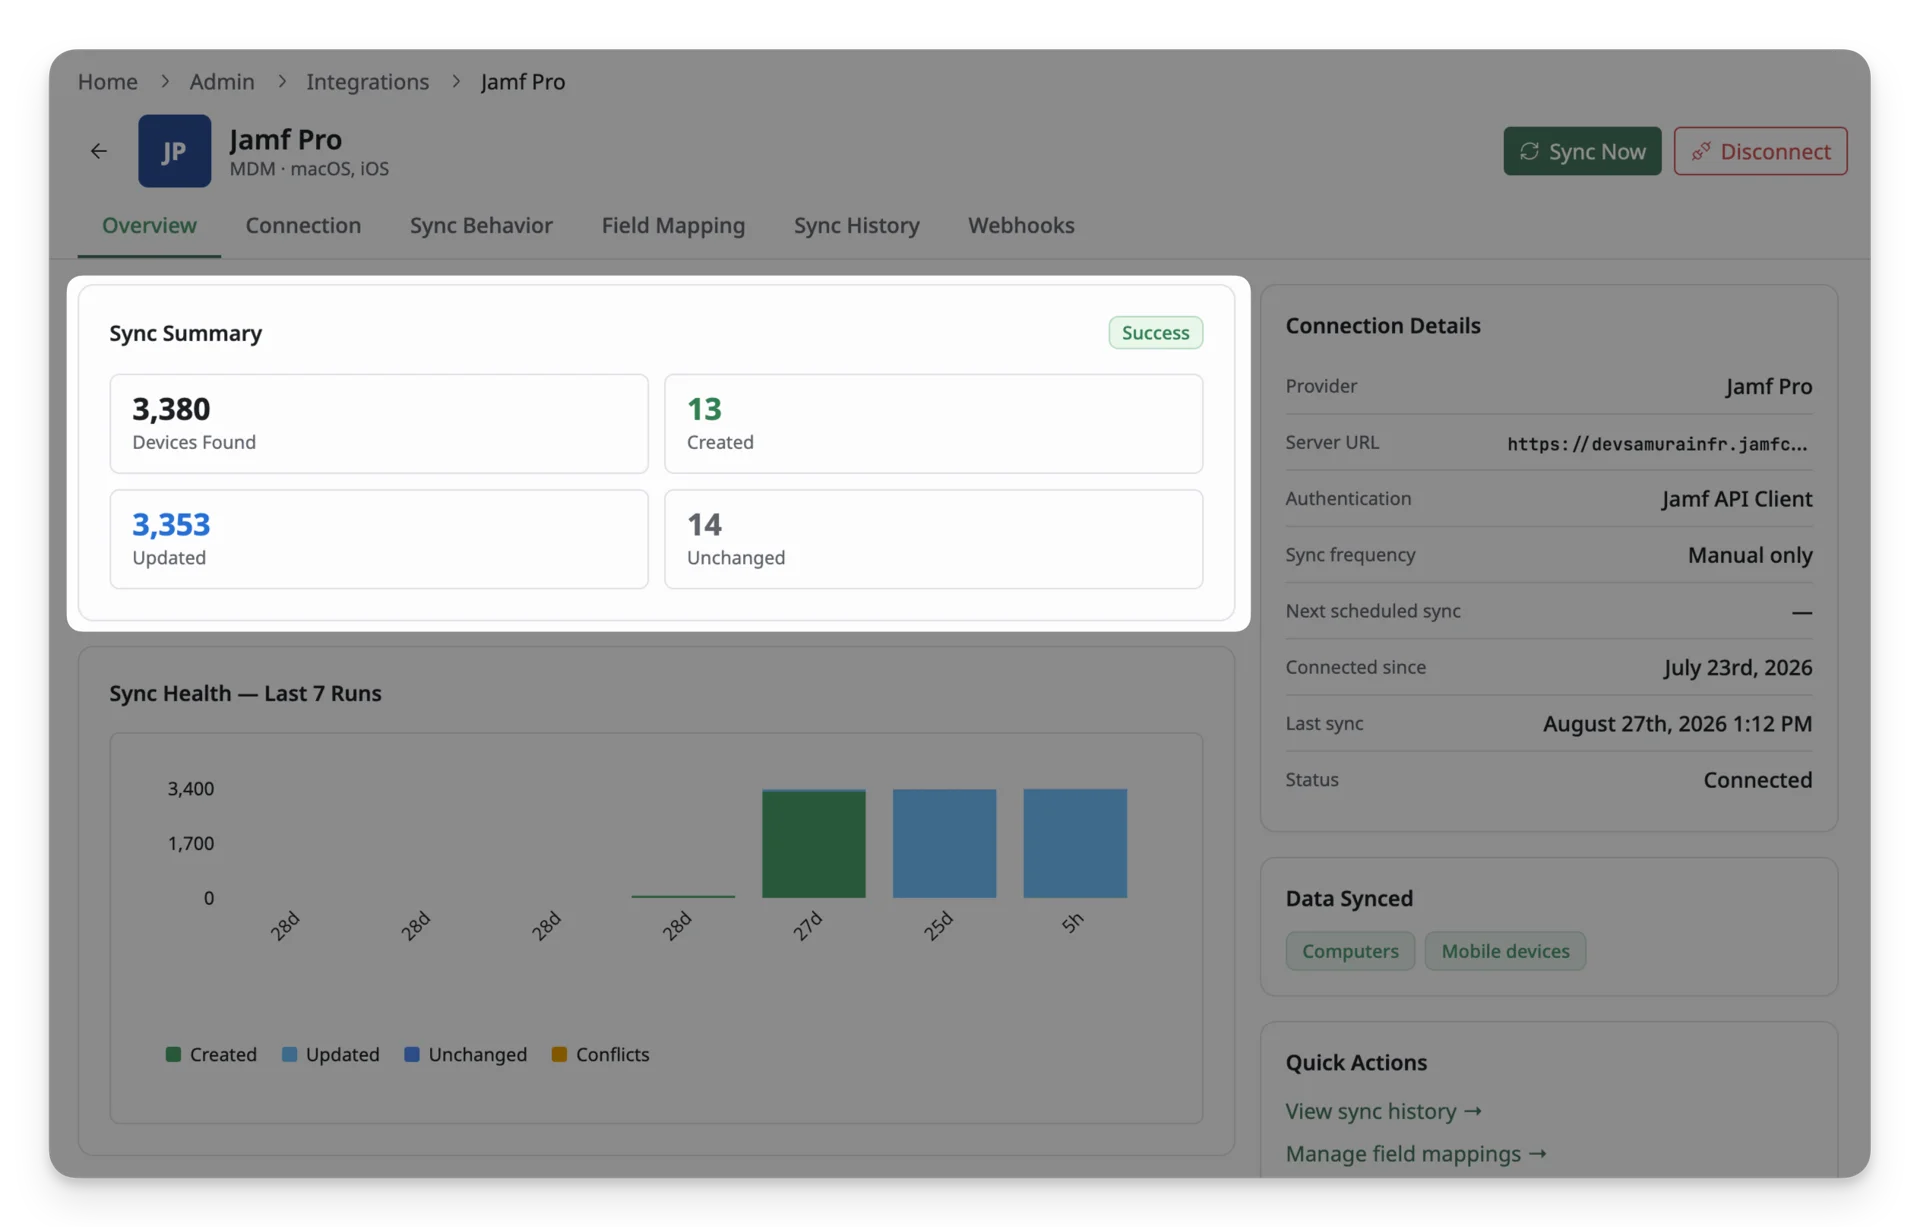Screen dimensions: 1920x1227
Task: Click the back arrow icon beside Jamf Pro
Action: [x=98, y=151]
